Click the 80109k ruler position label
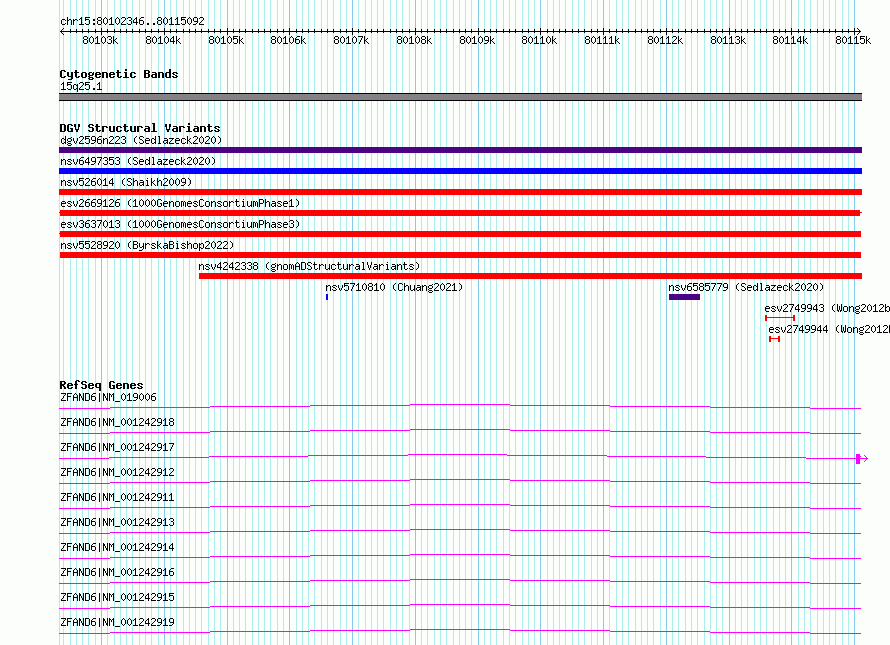The height and width of the screenshot is (645, 890). click(x=477, y=40)
